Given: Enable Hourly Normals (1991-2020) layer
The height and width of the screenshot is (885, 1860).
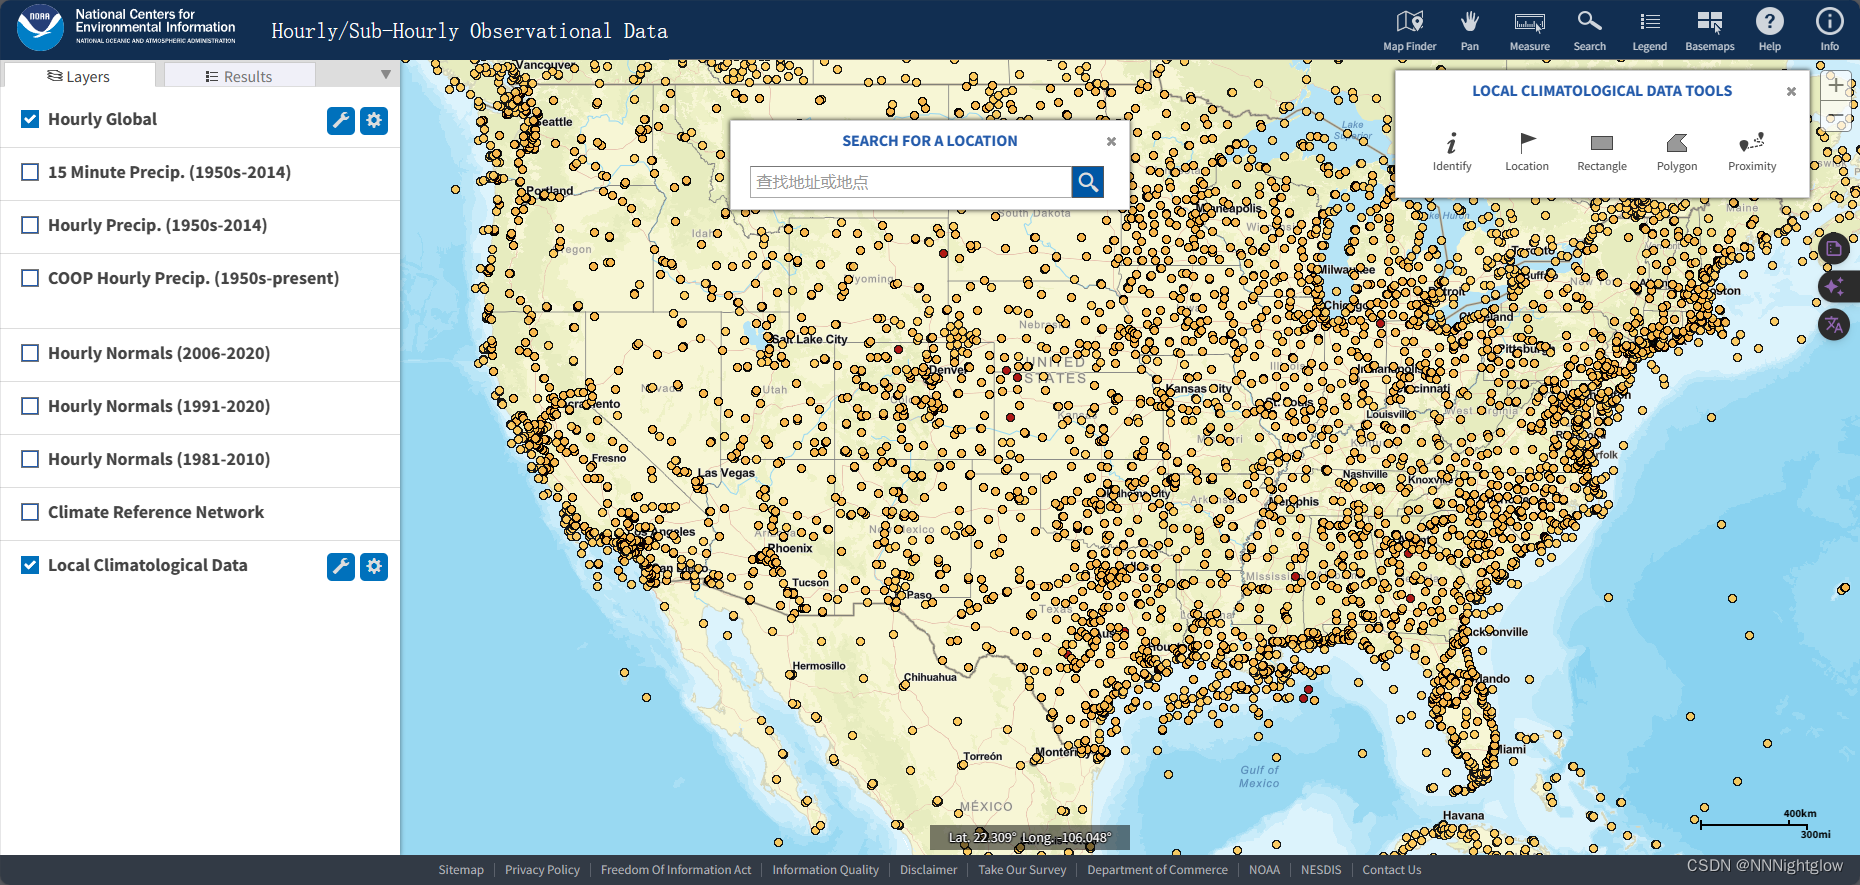Looking at the screenshot, I should (x=30, y=406).
